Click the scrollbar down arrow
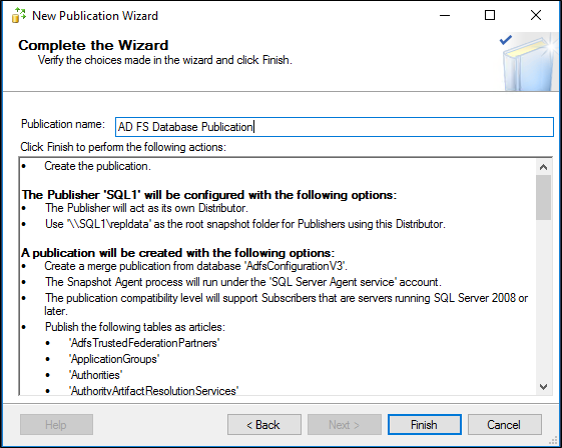 [543, 387]
